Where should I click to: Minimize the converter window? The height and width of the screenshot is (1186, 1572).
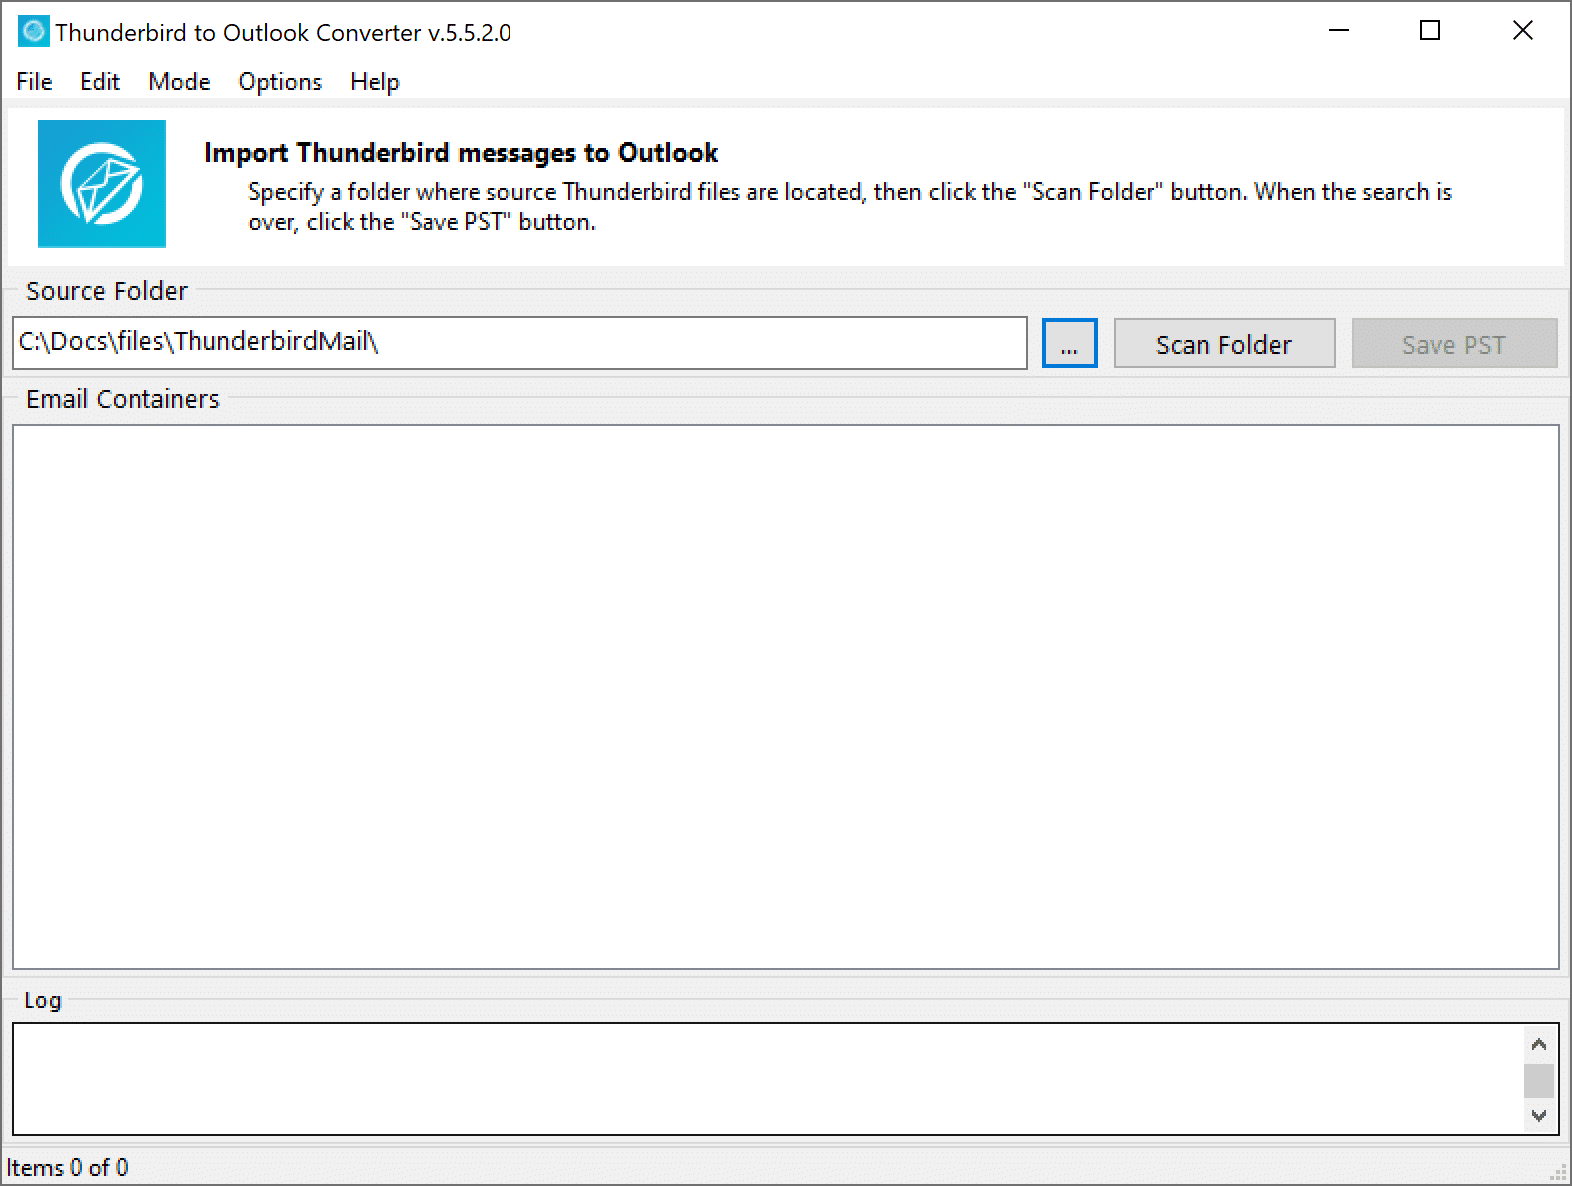click(1338, 31)
